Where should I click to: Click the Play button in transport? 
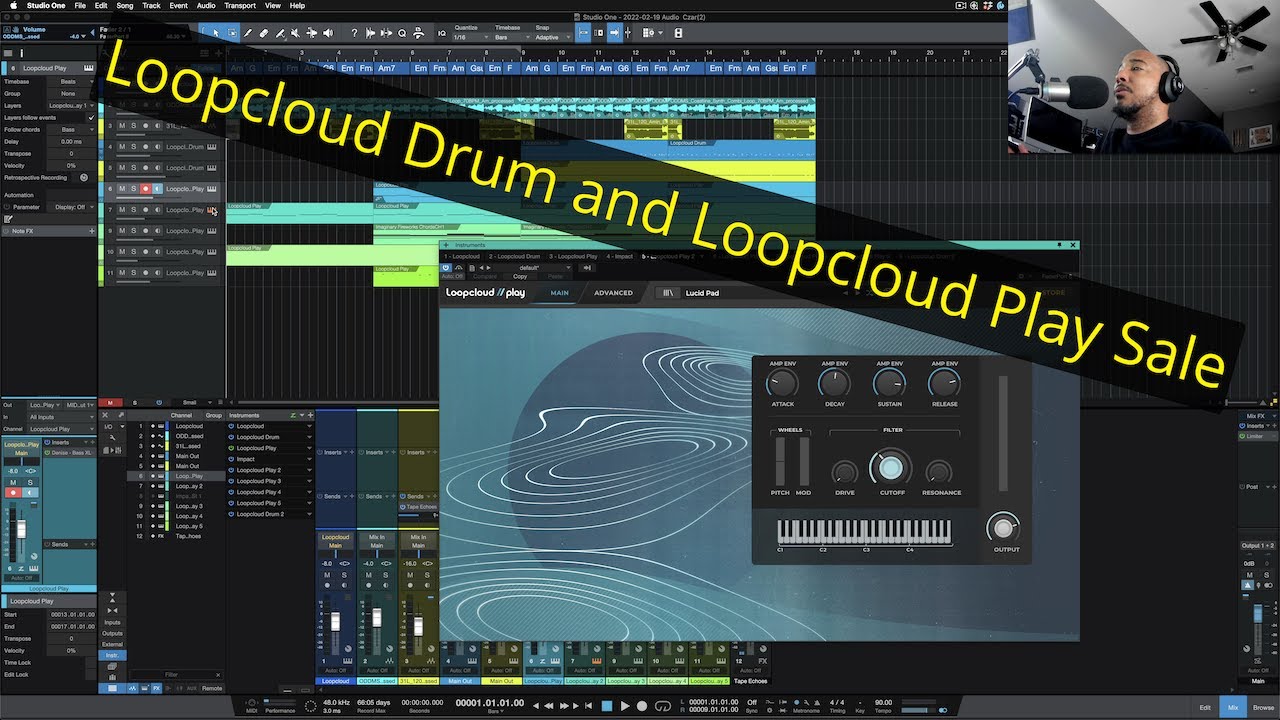pos(625,706)
